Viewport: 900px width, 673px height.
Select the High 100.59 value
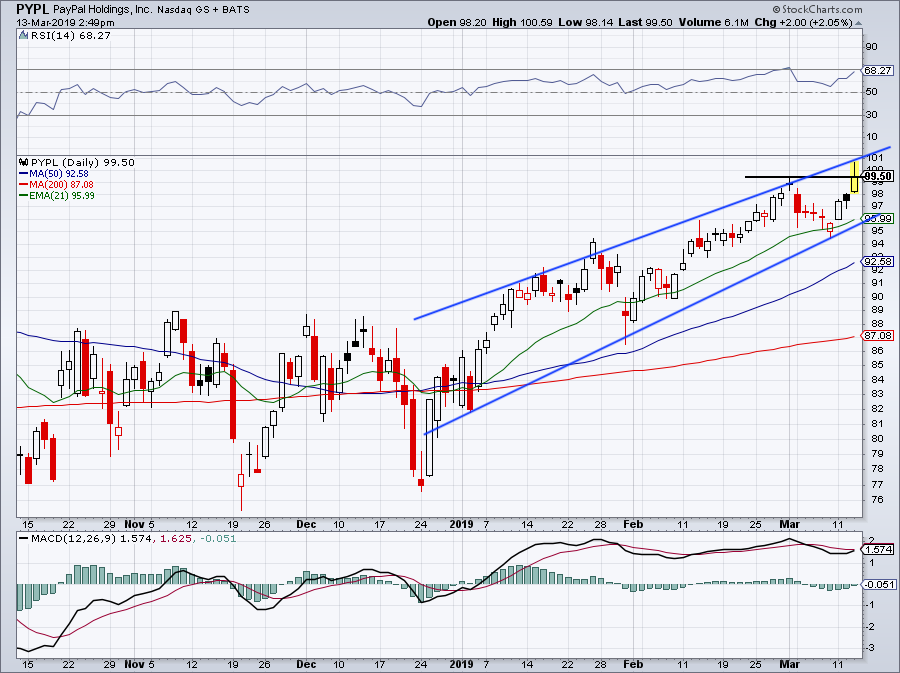[522, 22]
